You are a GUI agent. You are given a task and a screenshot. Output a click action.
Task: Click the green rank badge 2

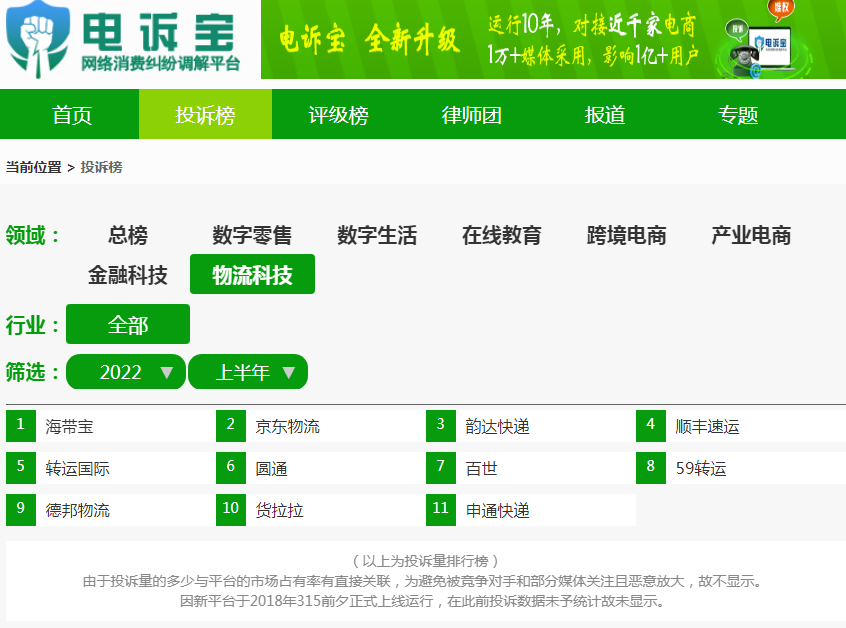point(231,426)
